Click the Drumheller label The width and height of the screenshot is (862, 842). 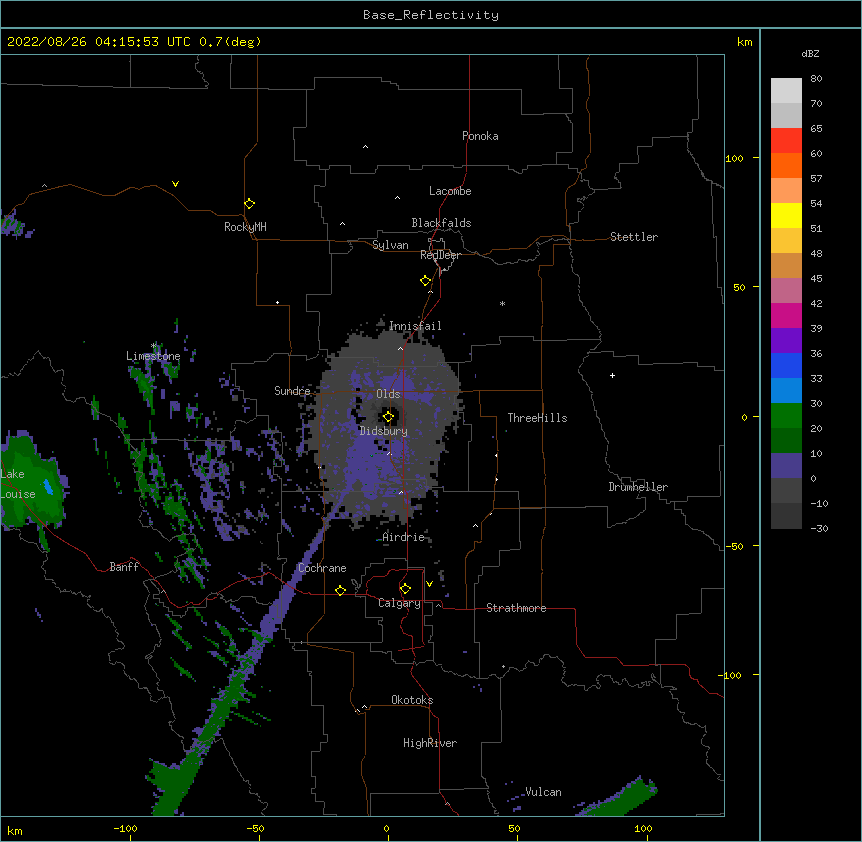point(638,487)
